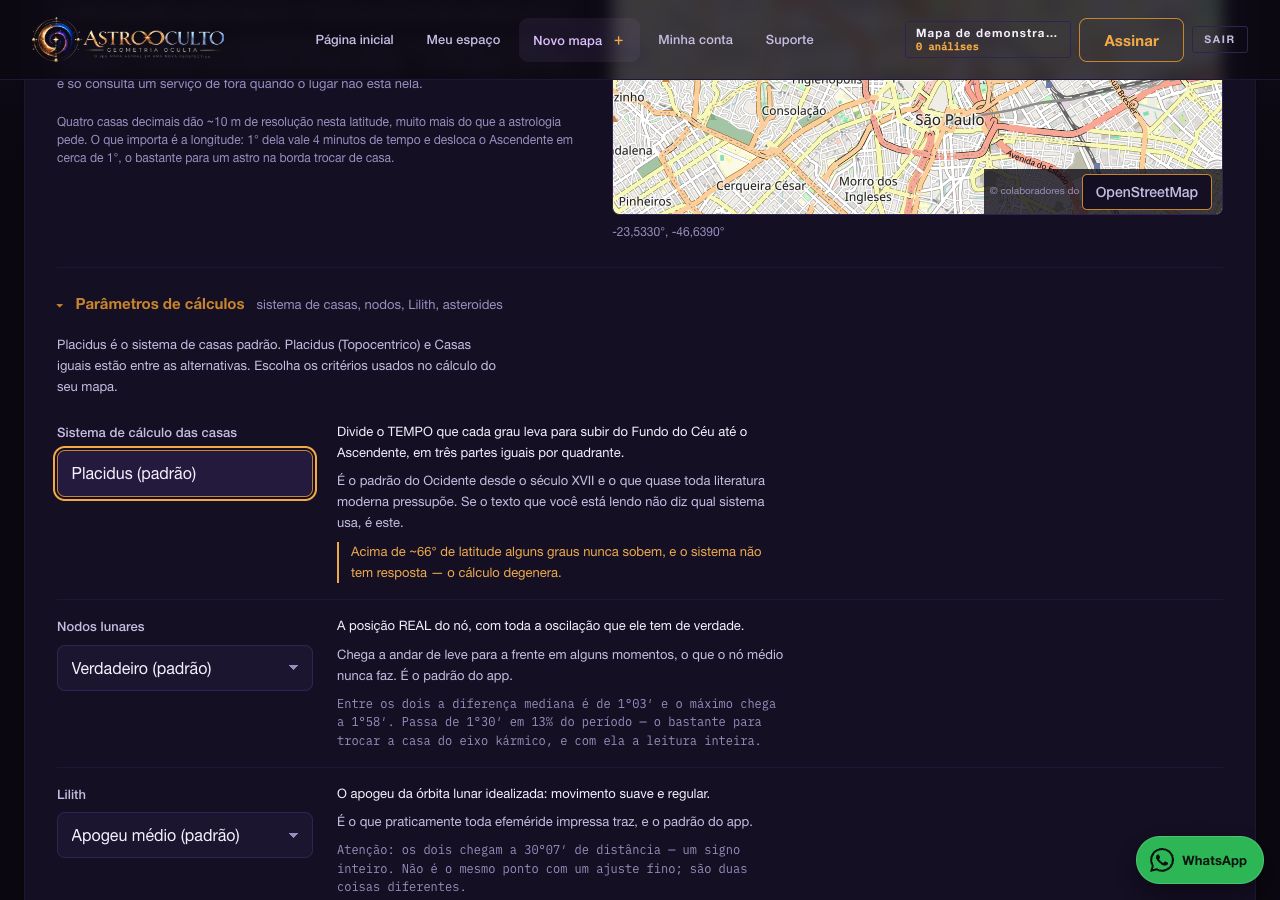The height and width of the screenshot is (900, 1280).
Task: Click the Assinar button
Action: click(1131, 40)
